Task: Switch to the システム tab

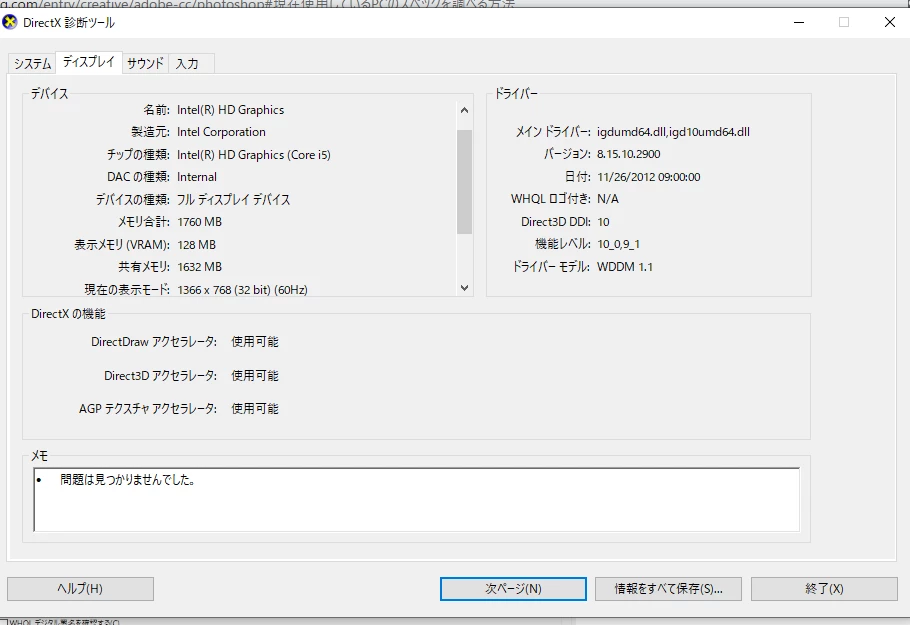Action: click(x=32, y=63)
